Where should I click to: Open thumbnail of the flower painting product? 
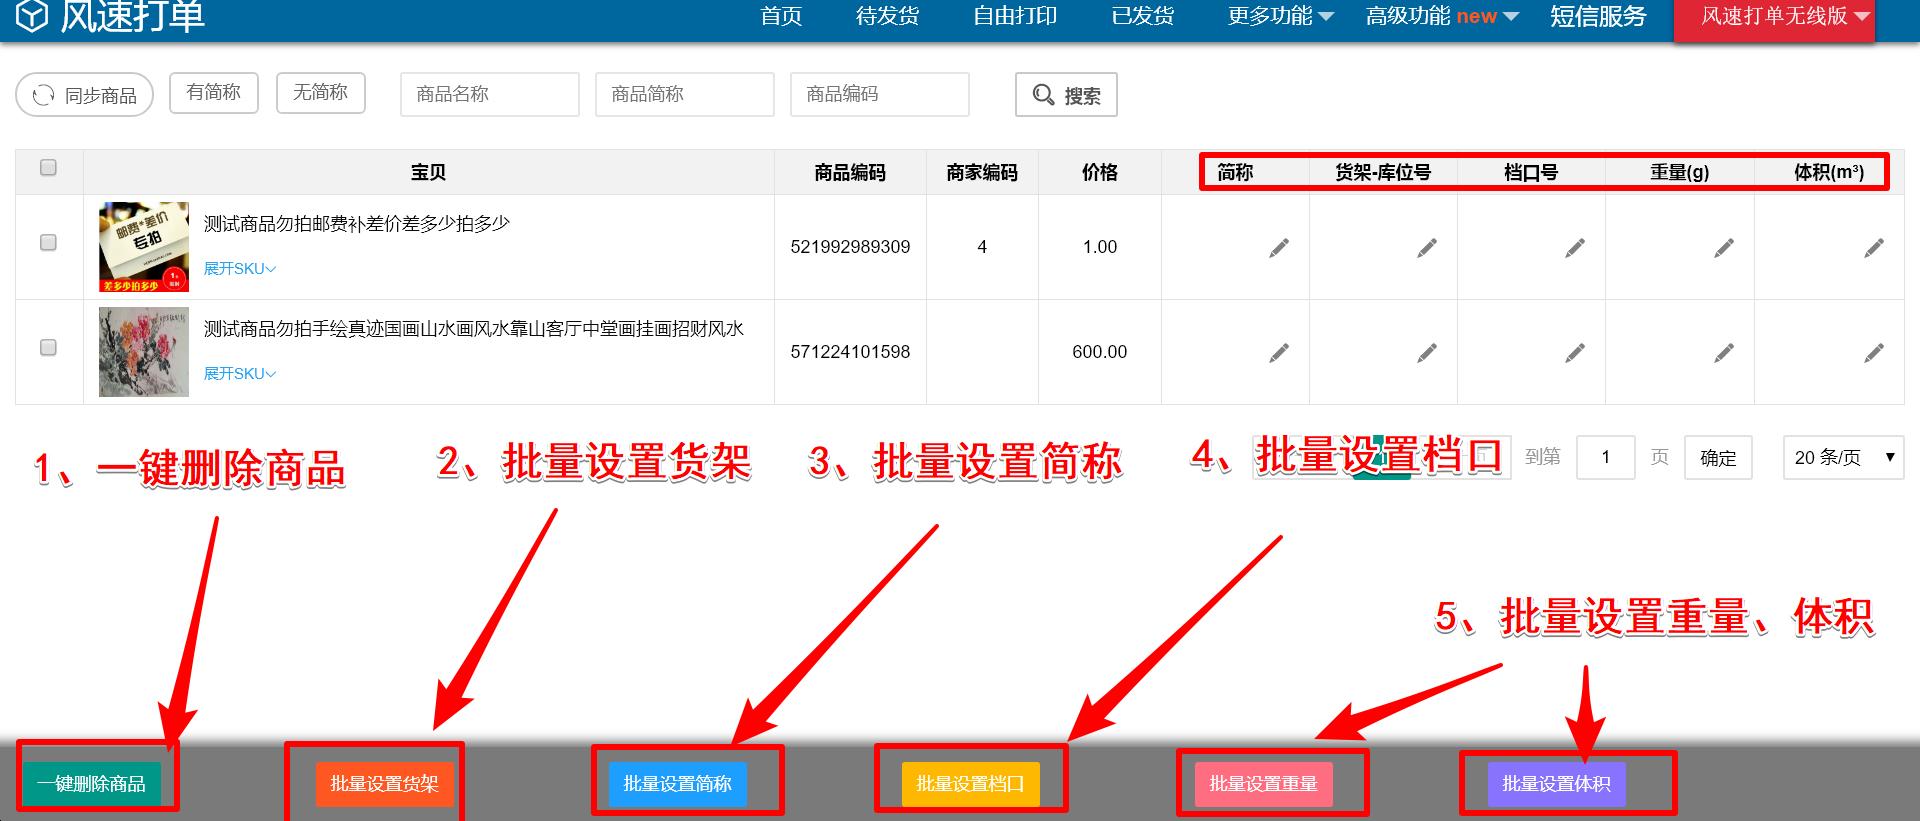[144, 352]
